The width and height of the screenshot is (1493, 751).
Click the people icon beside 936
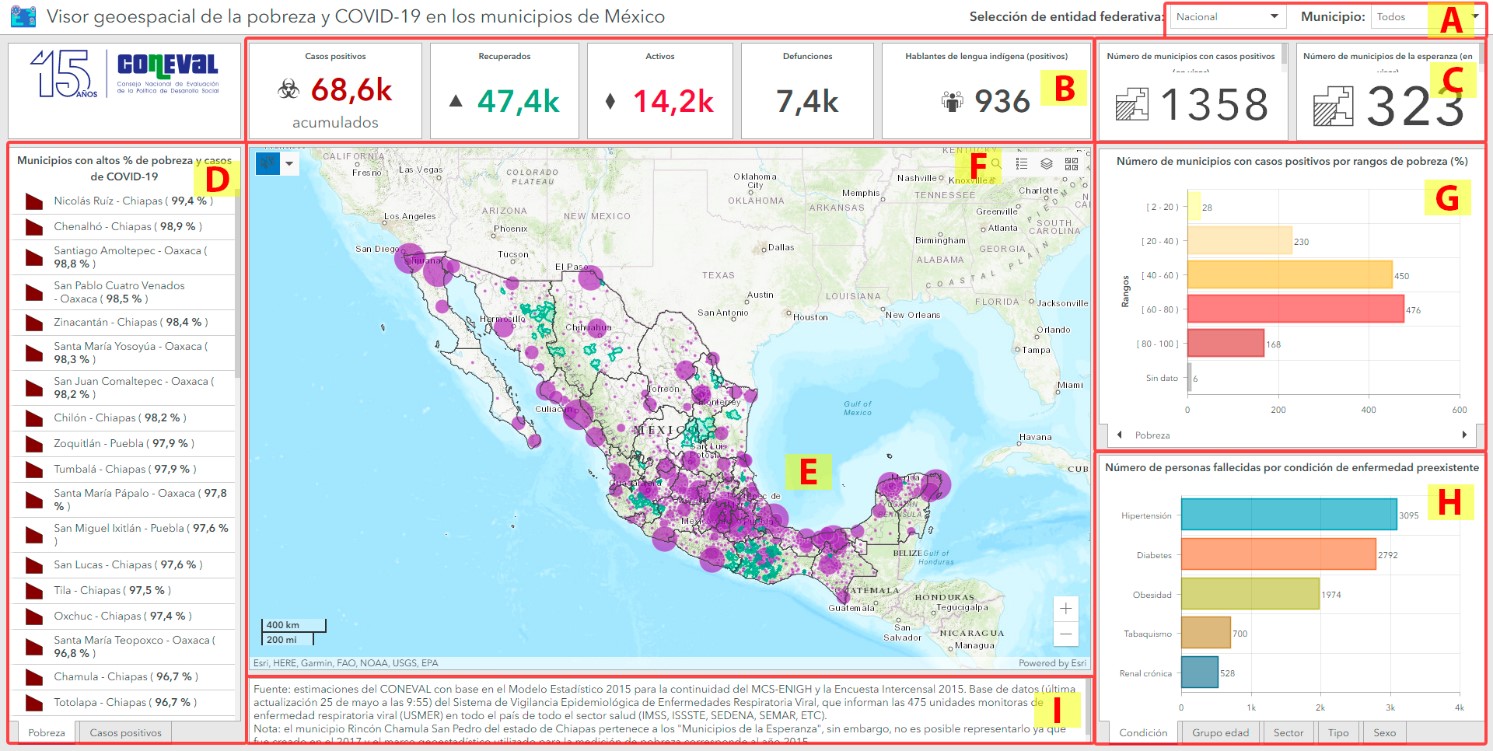pos(952,100)
